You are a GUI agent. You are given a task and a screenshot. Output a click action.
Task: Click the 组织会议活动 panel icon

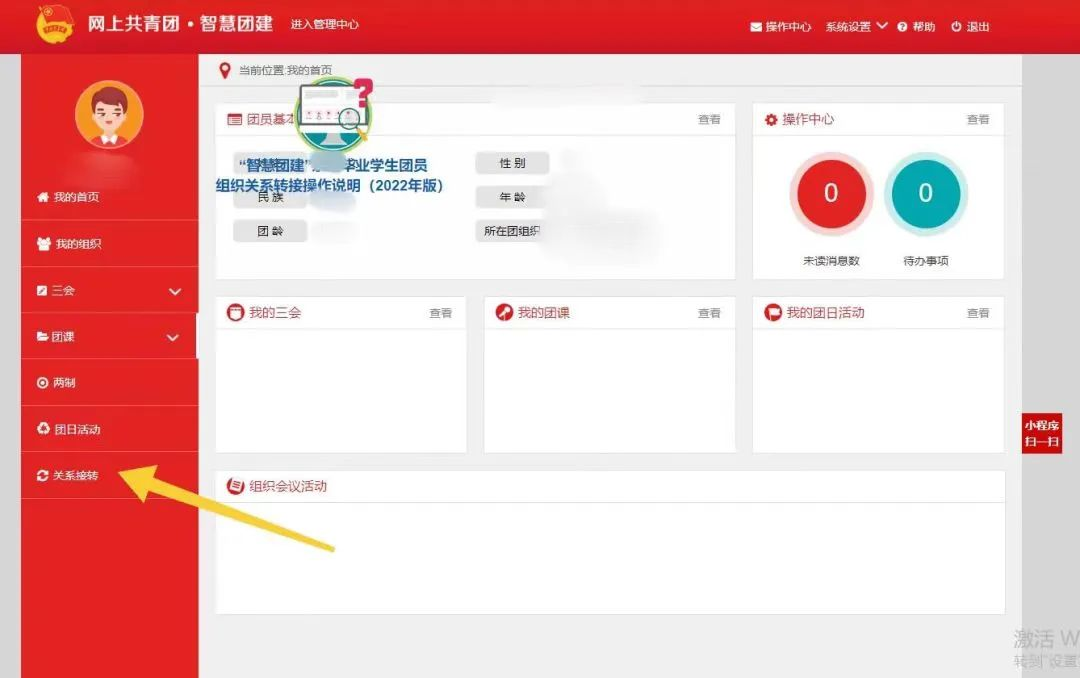tap(236, 486)
